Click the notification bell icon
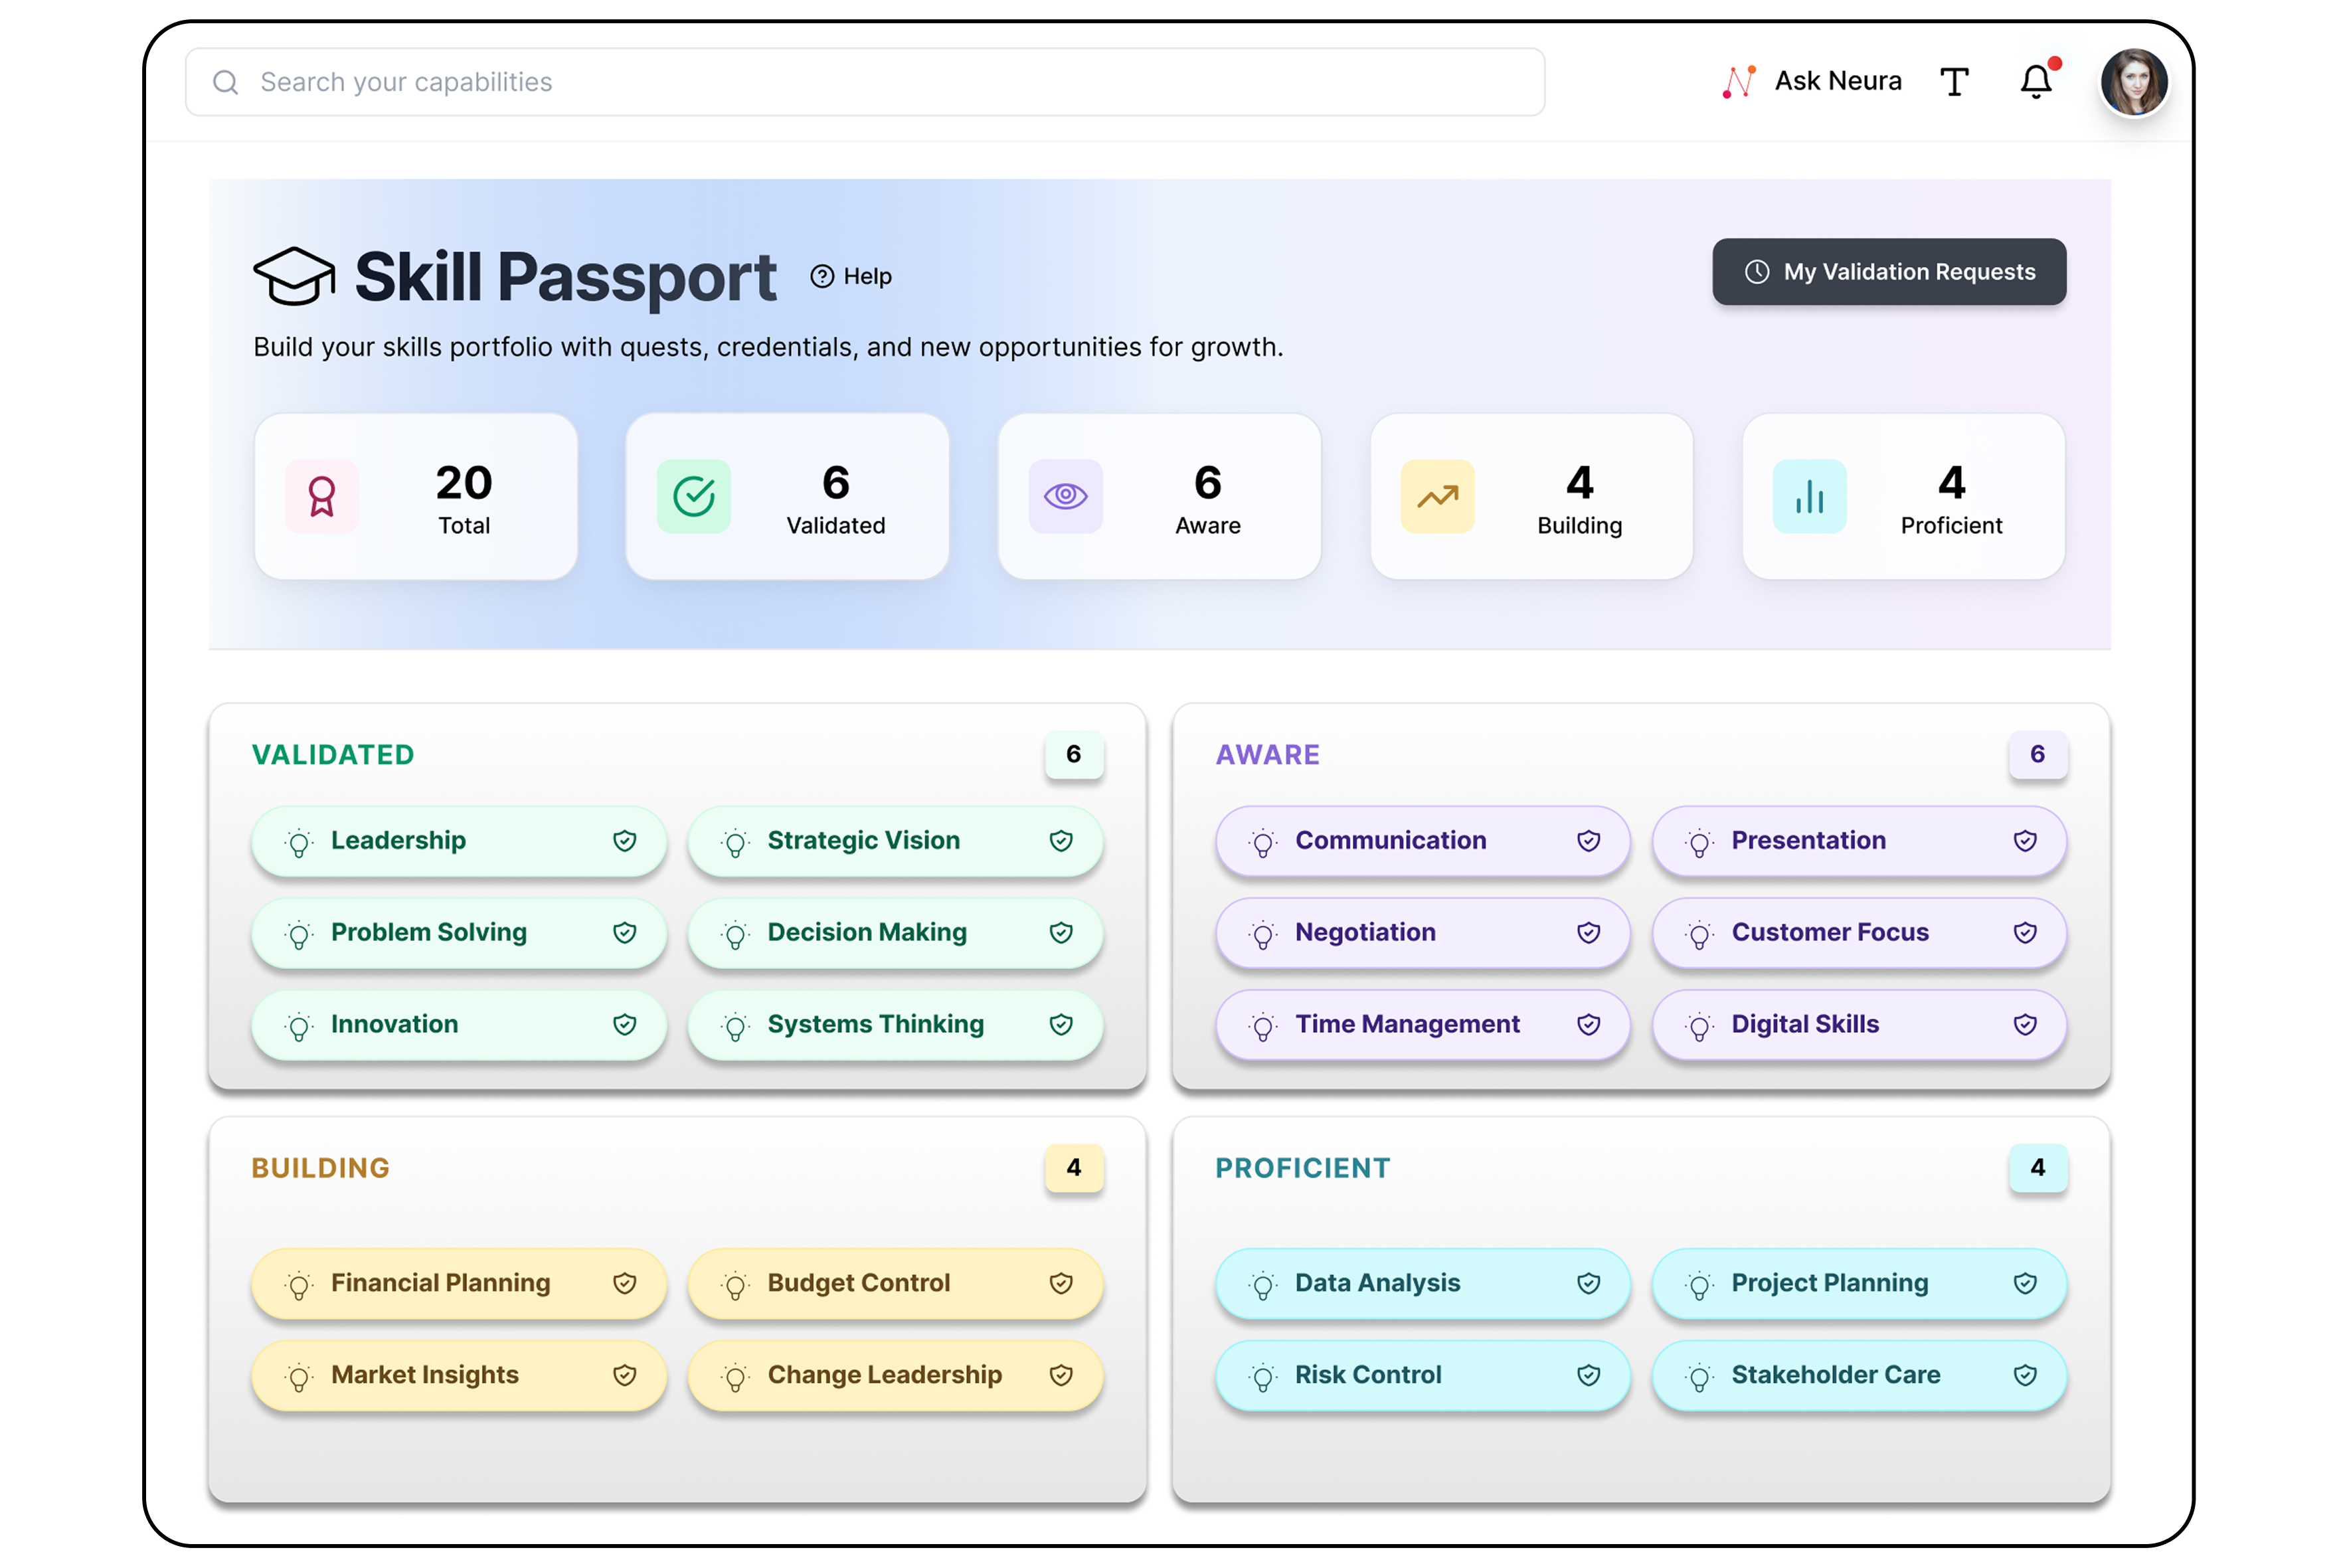This screenshot has height=1568, width=2339. pos(2035,81)
